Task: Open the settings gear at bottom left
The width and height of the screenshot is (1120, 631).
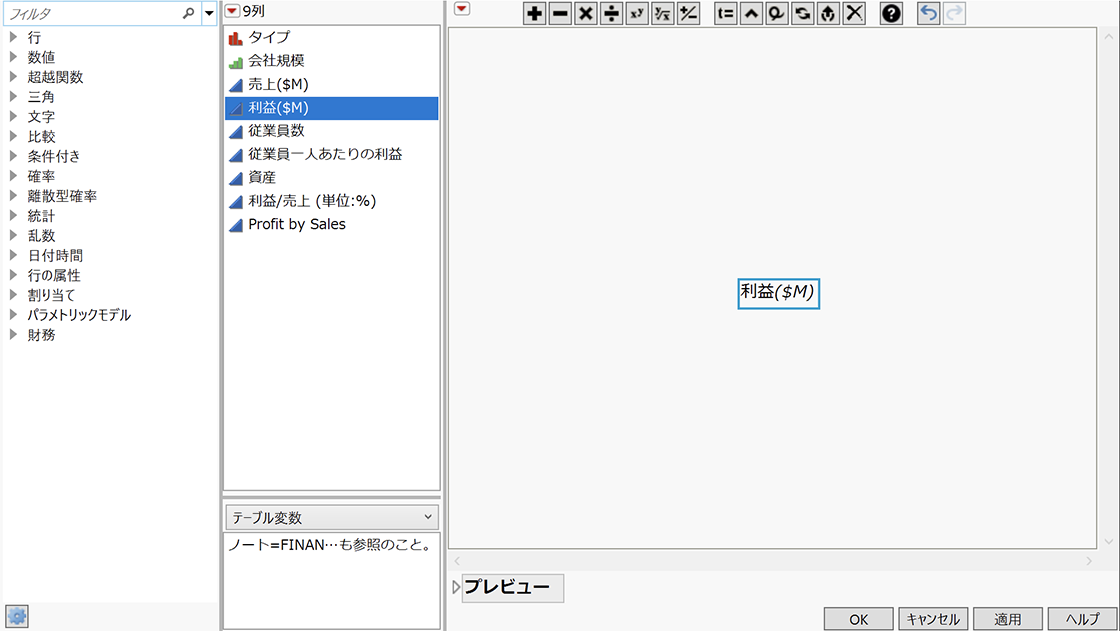Action: (17, 616)
